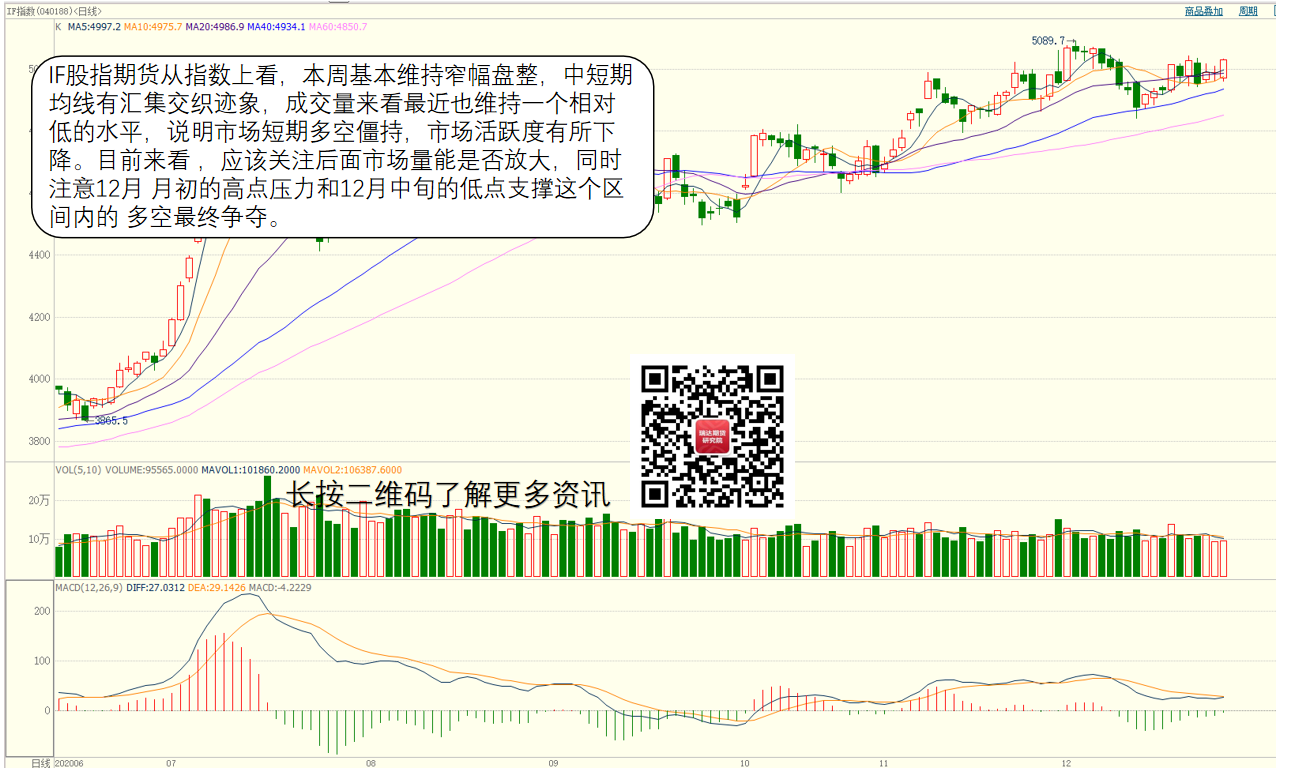
Task: Click the 5089.7 high price marker
Action: [1049, 41]
